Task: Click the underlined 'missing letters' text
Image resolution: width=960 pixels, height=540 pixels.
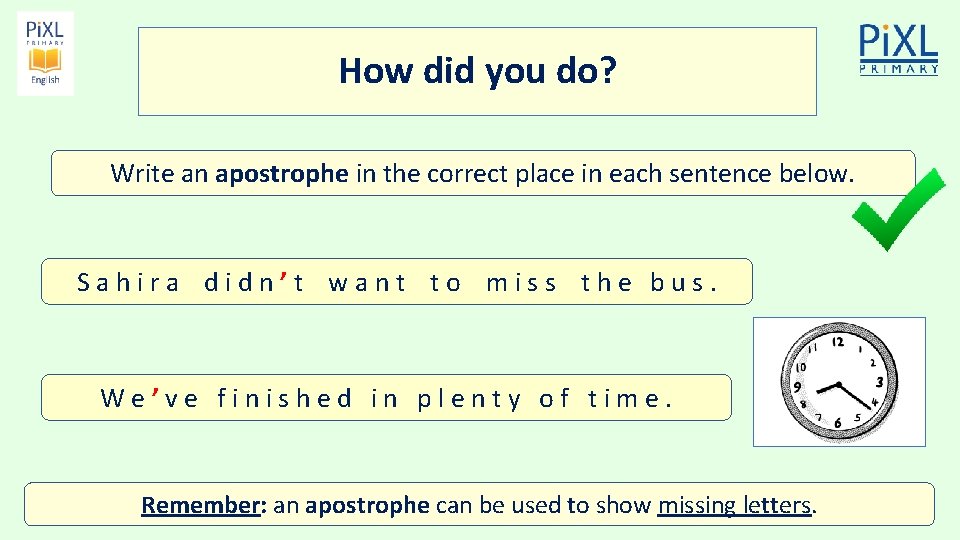Action: coord(734,506)
